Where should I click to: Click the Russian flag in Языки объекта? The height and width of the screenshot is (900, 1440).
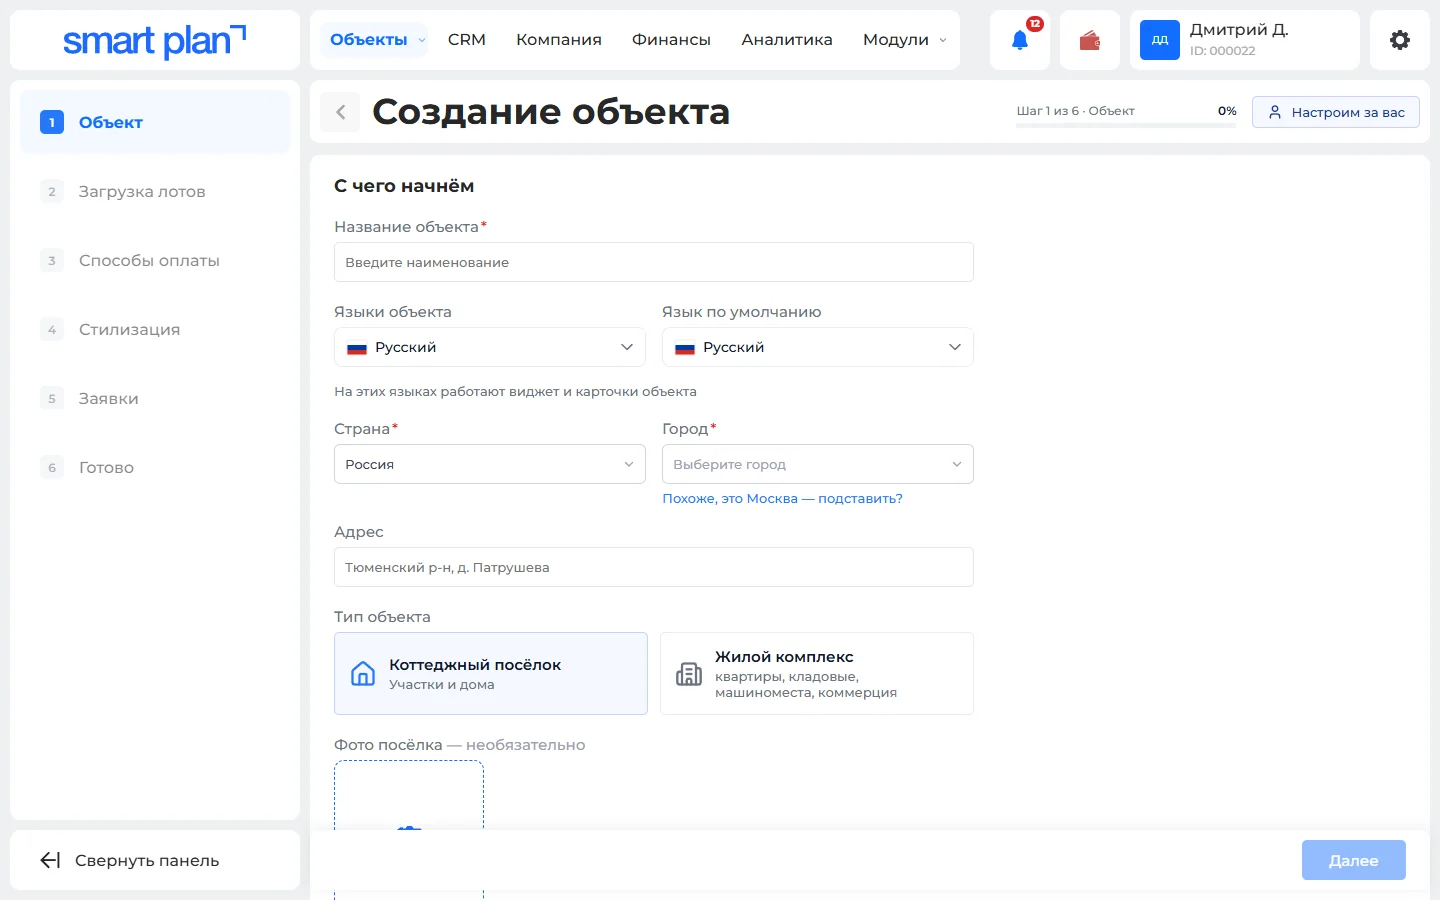click(x=357, y=348)
